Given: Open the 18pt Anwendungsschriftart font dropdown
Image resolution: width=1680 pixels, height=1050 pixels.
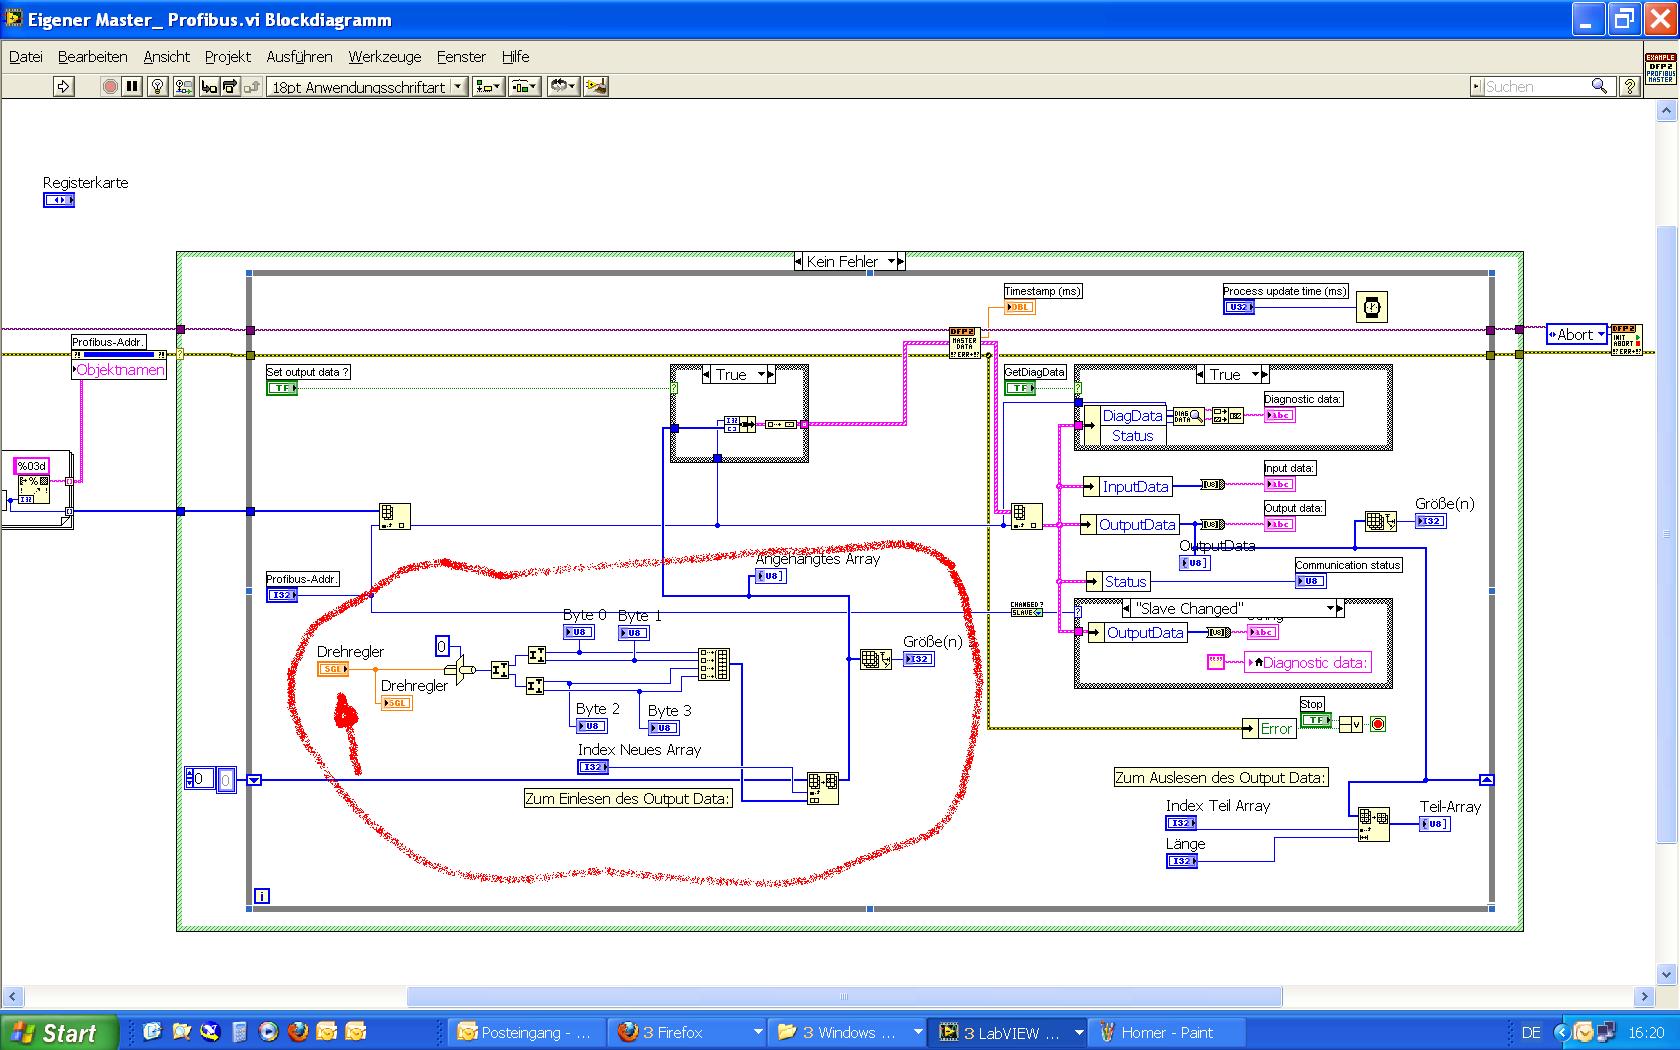Looking at the screenshot, I should coord(366,87).
